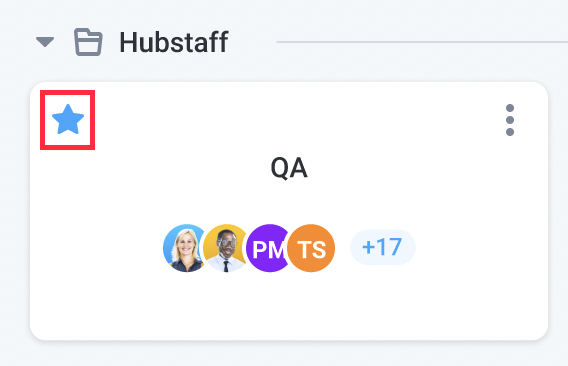Collapse the Hubstaff folder group

click(x=45, y=42)
